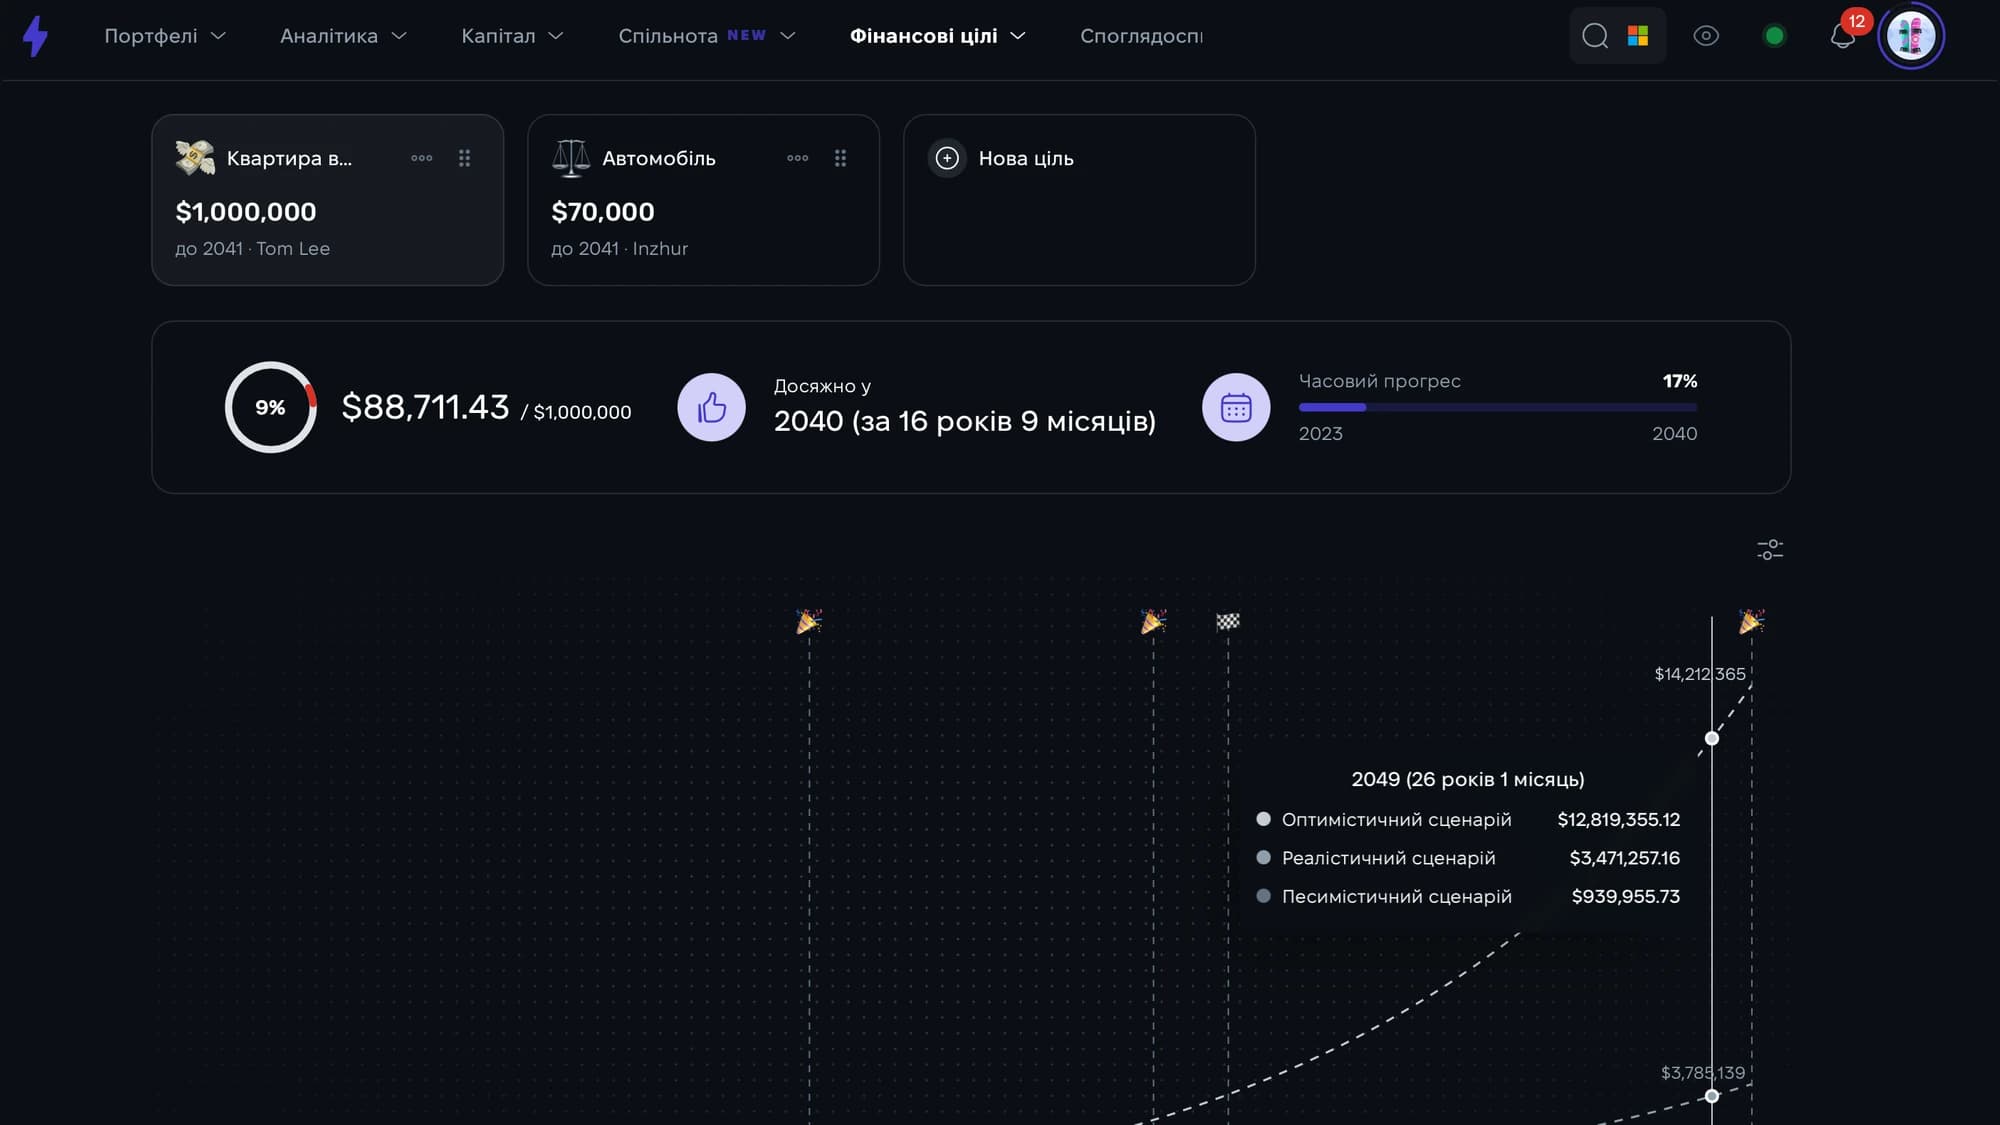Click drag handle on Автомобіль card
The height and width of the screenshot is (1125, 2000).
click(840, 158)
